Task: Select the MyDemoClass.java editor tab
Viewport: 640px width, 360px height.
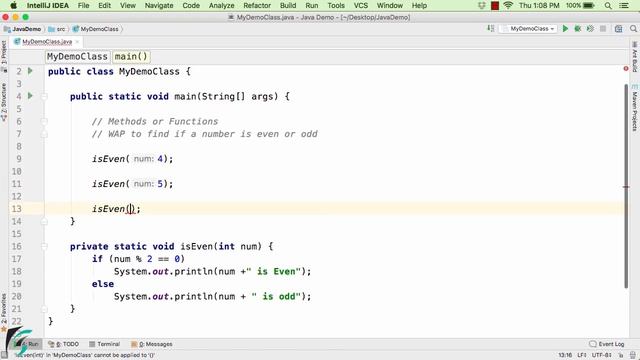Action: tap(47, 42)
